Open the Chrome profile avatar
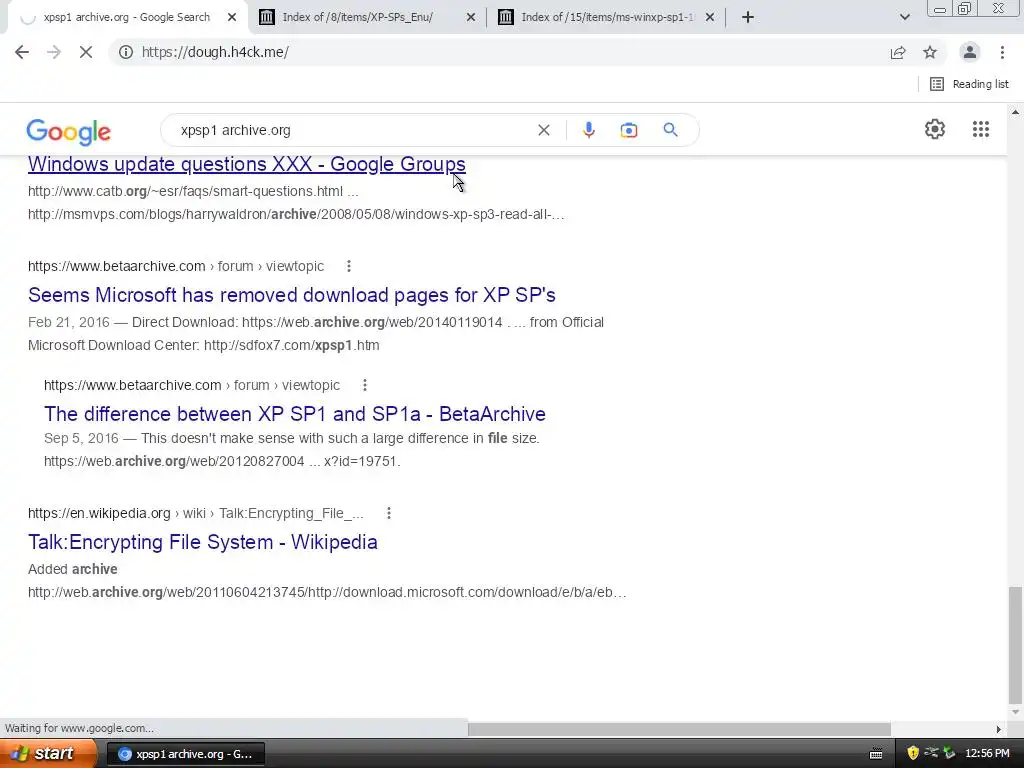1024x768 pixels. point(970,52)
